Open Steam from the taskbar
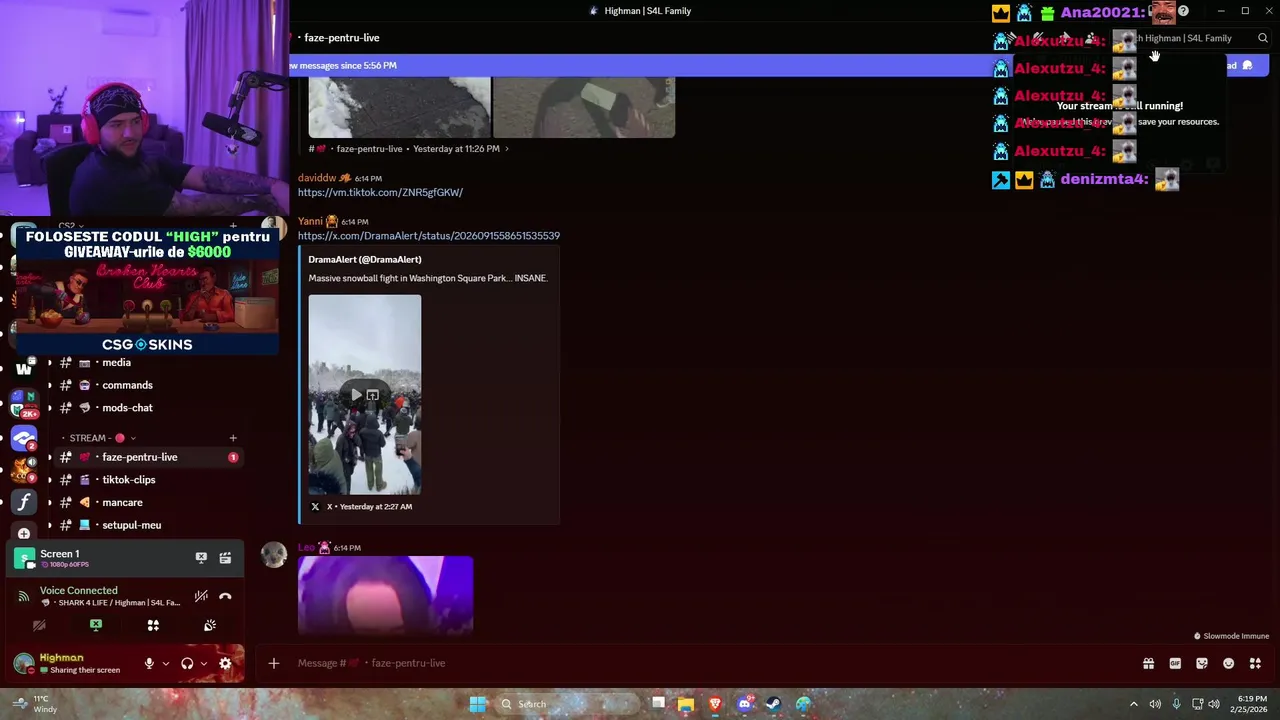Viewport: 1280px width, 720px height. click(773, 704)
